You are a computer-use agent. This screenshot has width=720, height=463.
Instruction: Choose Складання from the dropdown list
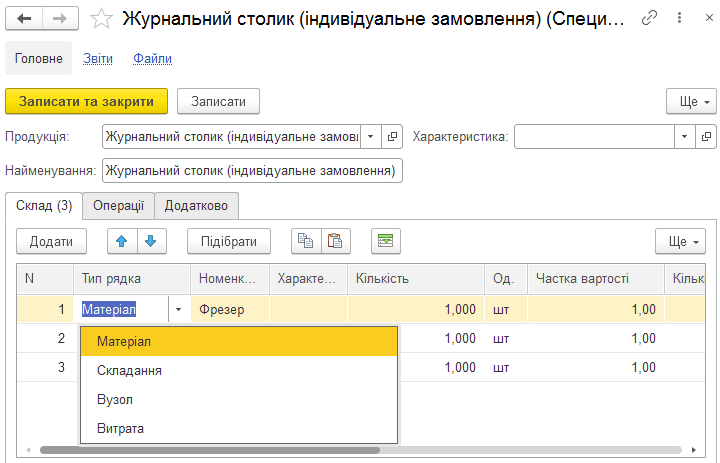(x=239, y=370)
